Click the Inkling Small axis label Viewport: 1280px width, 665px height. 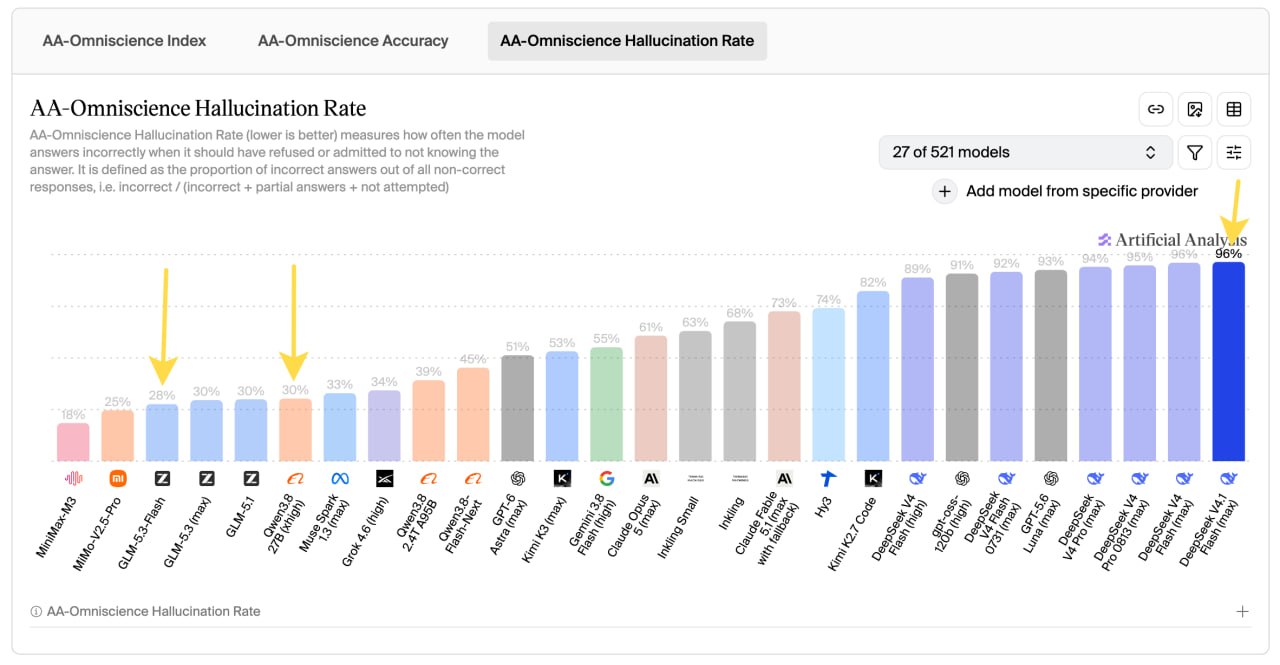[x=679, y=526]
